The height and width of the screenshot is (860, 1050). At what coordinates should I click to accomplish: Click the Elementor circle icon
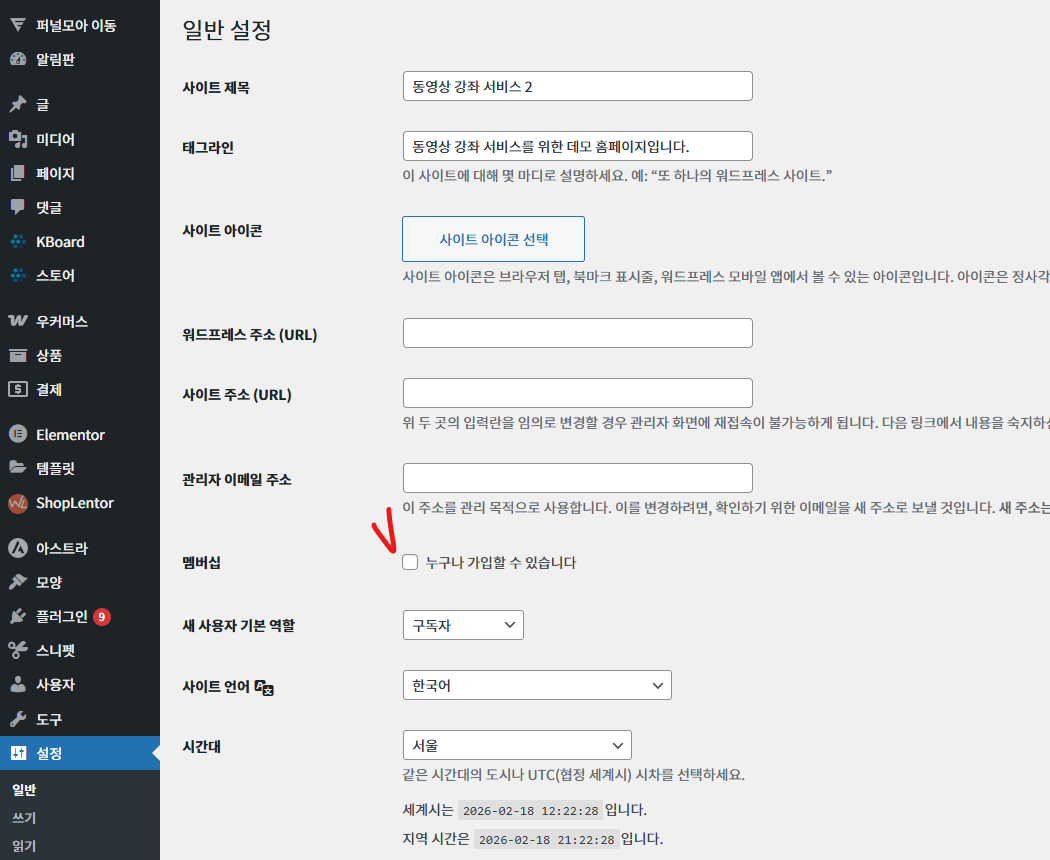(x=18, y=434)
